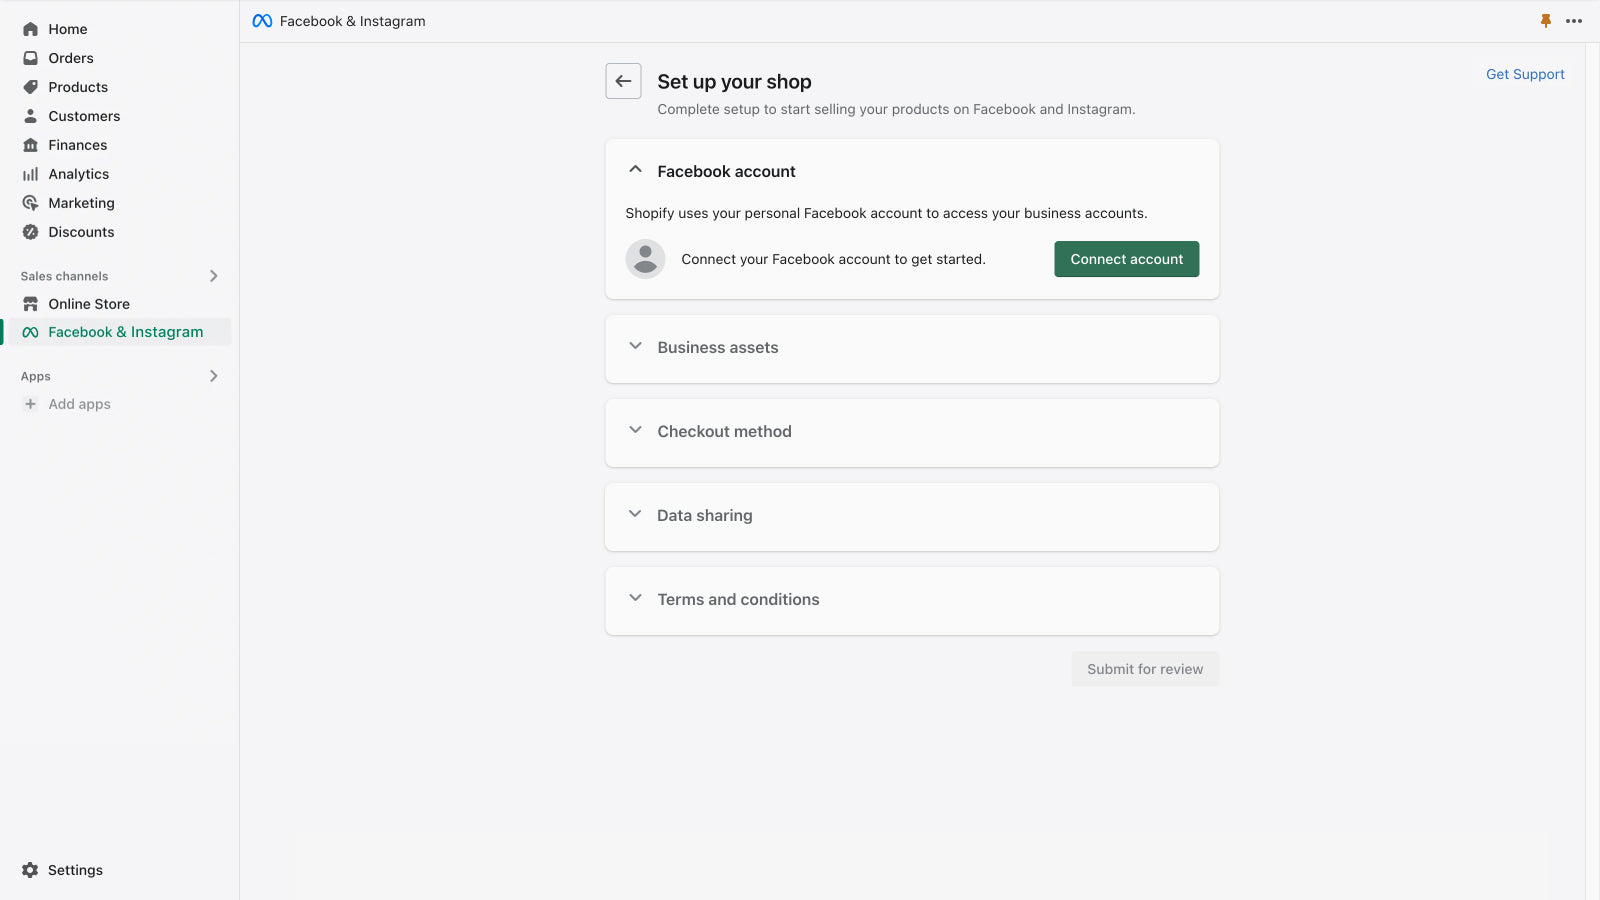Select the Products icon in the sidebar
The height and width of the screenshot is (900, 1600).
(x=31, y=87)
